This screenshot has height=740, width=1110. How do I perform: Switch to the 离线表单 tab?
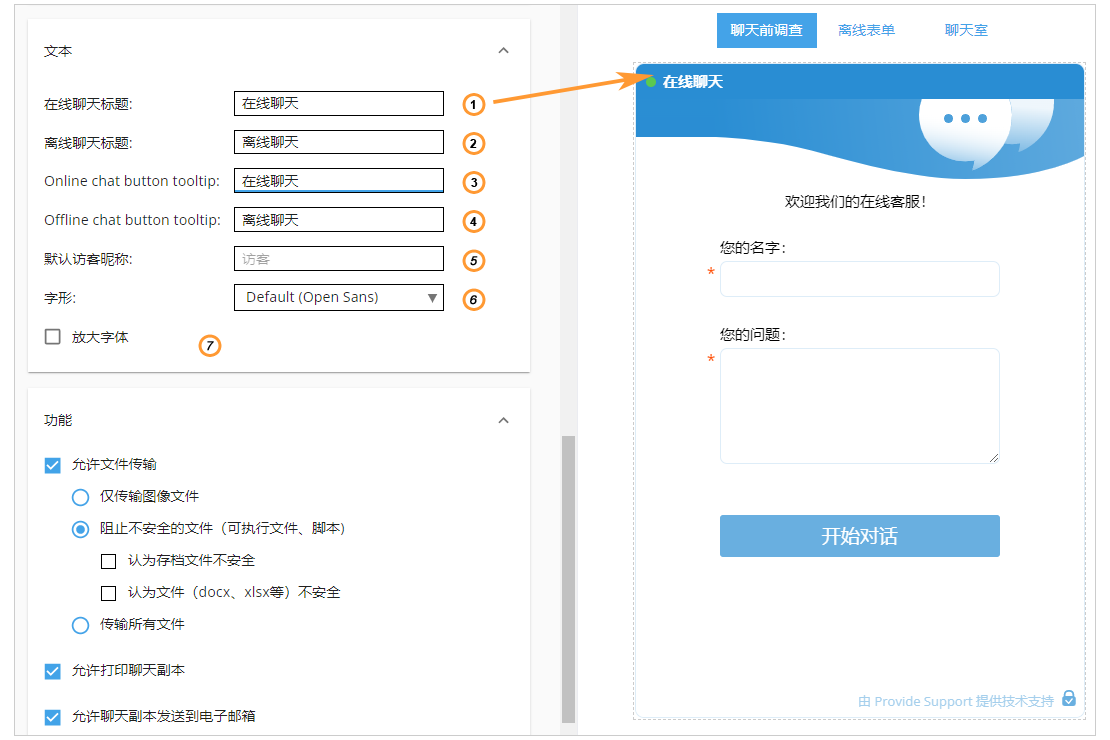(866, 30)
